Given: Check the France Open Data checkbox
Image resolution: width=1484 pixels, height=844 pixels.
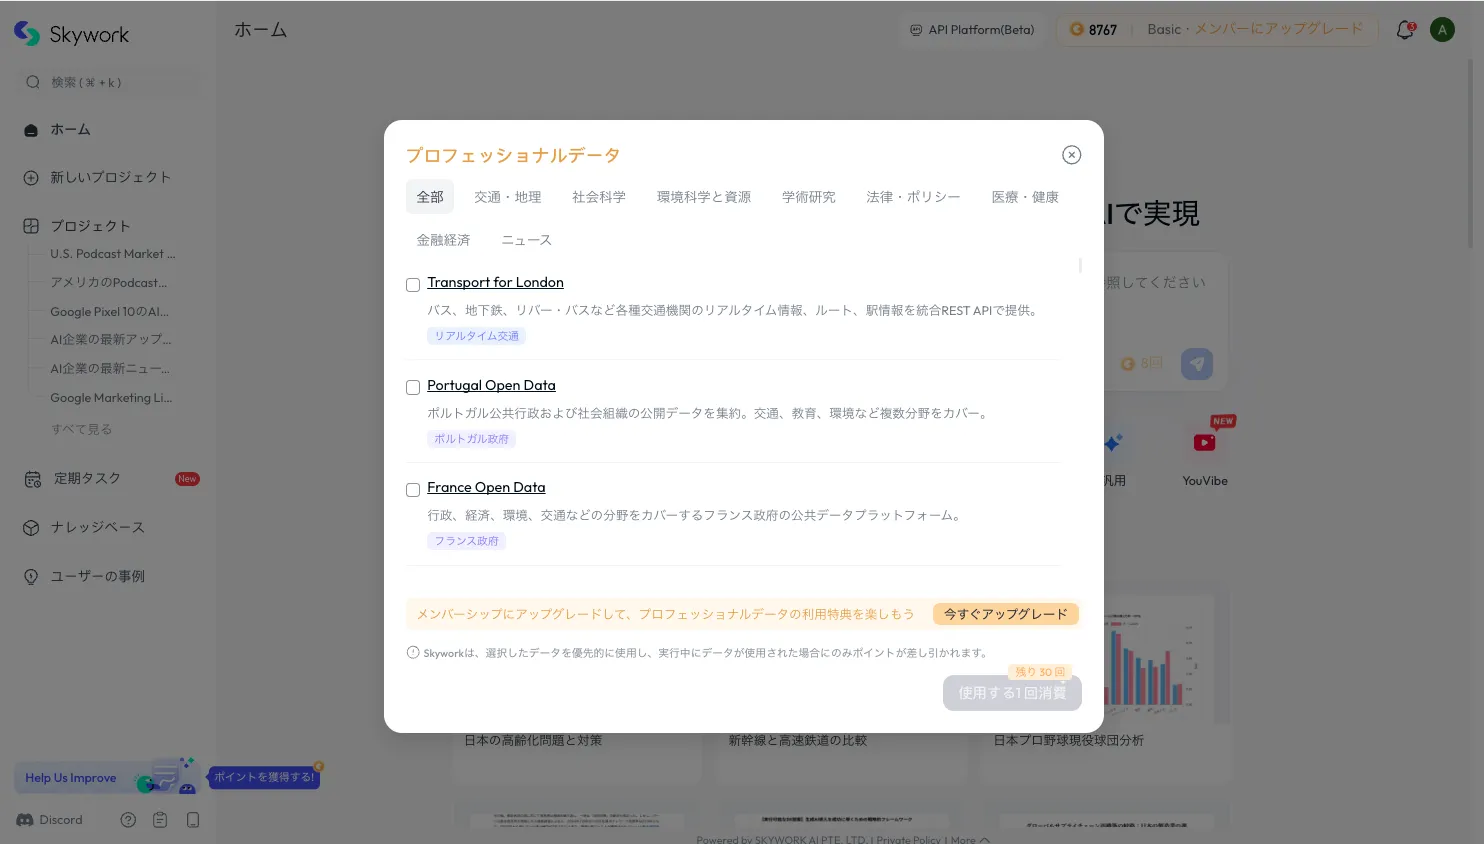Looking at the screenshot, I should tap(413, 490).
